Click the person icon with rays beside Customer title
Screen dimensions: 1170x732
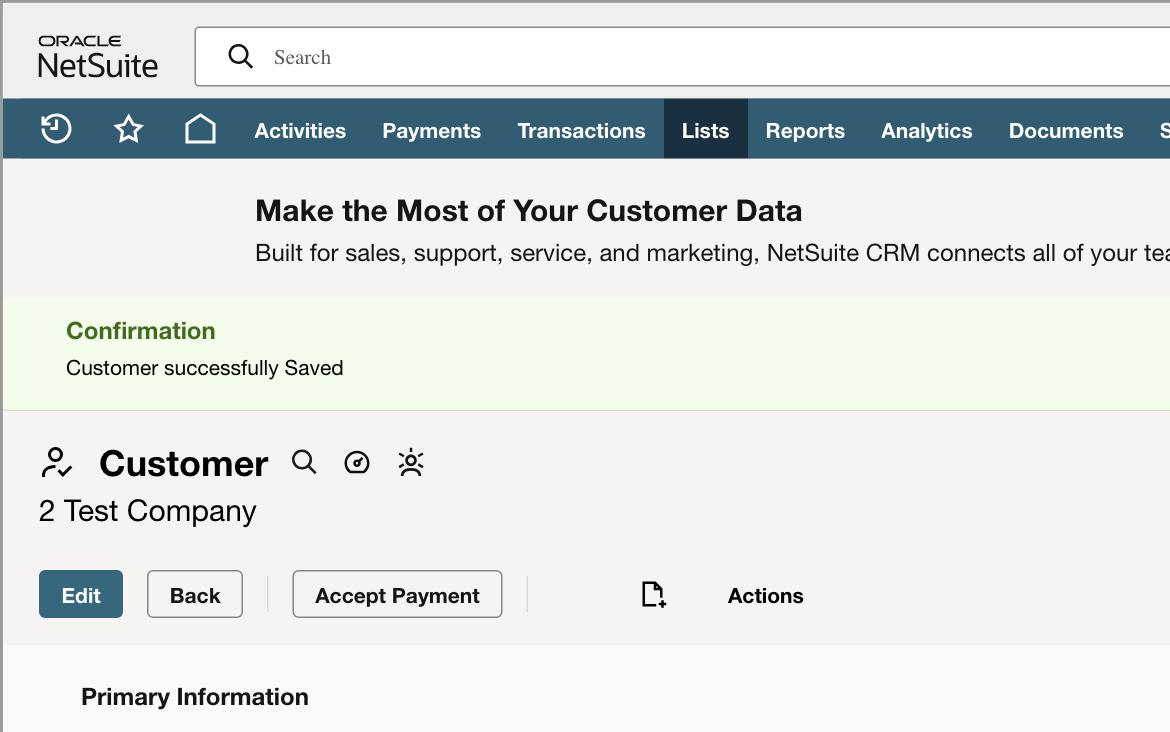(410, 463)
